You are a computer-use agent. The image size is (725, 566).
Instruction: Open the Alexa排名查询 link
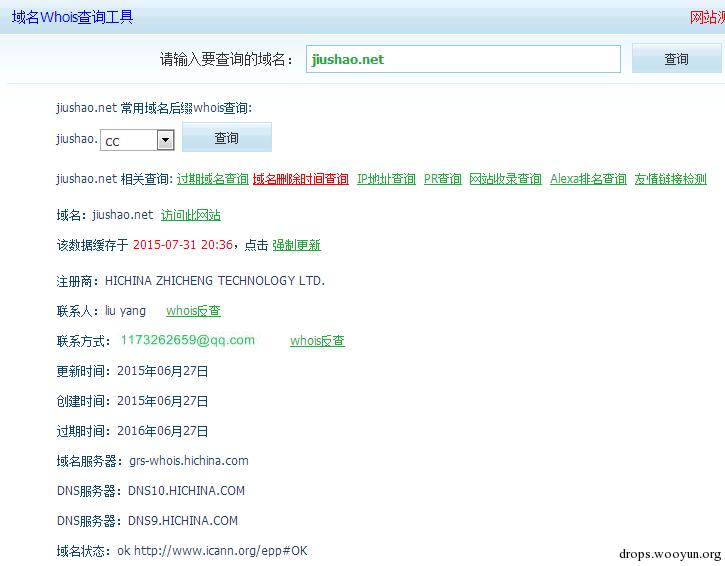tap(588, 179)
